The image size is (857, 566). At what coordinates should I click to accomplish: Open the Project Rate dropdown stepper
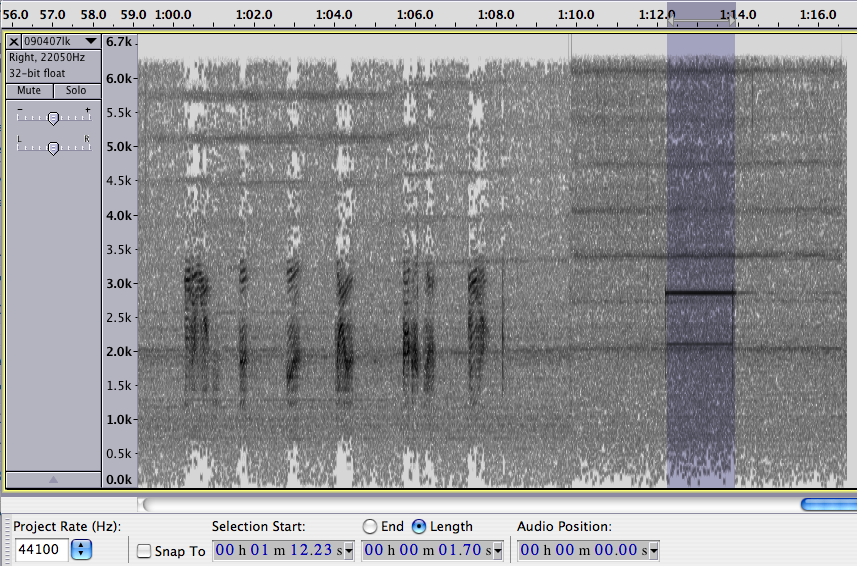pyautogui.click(x=82, y=550)
